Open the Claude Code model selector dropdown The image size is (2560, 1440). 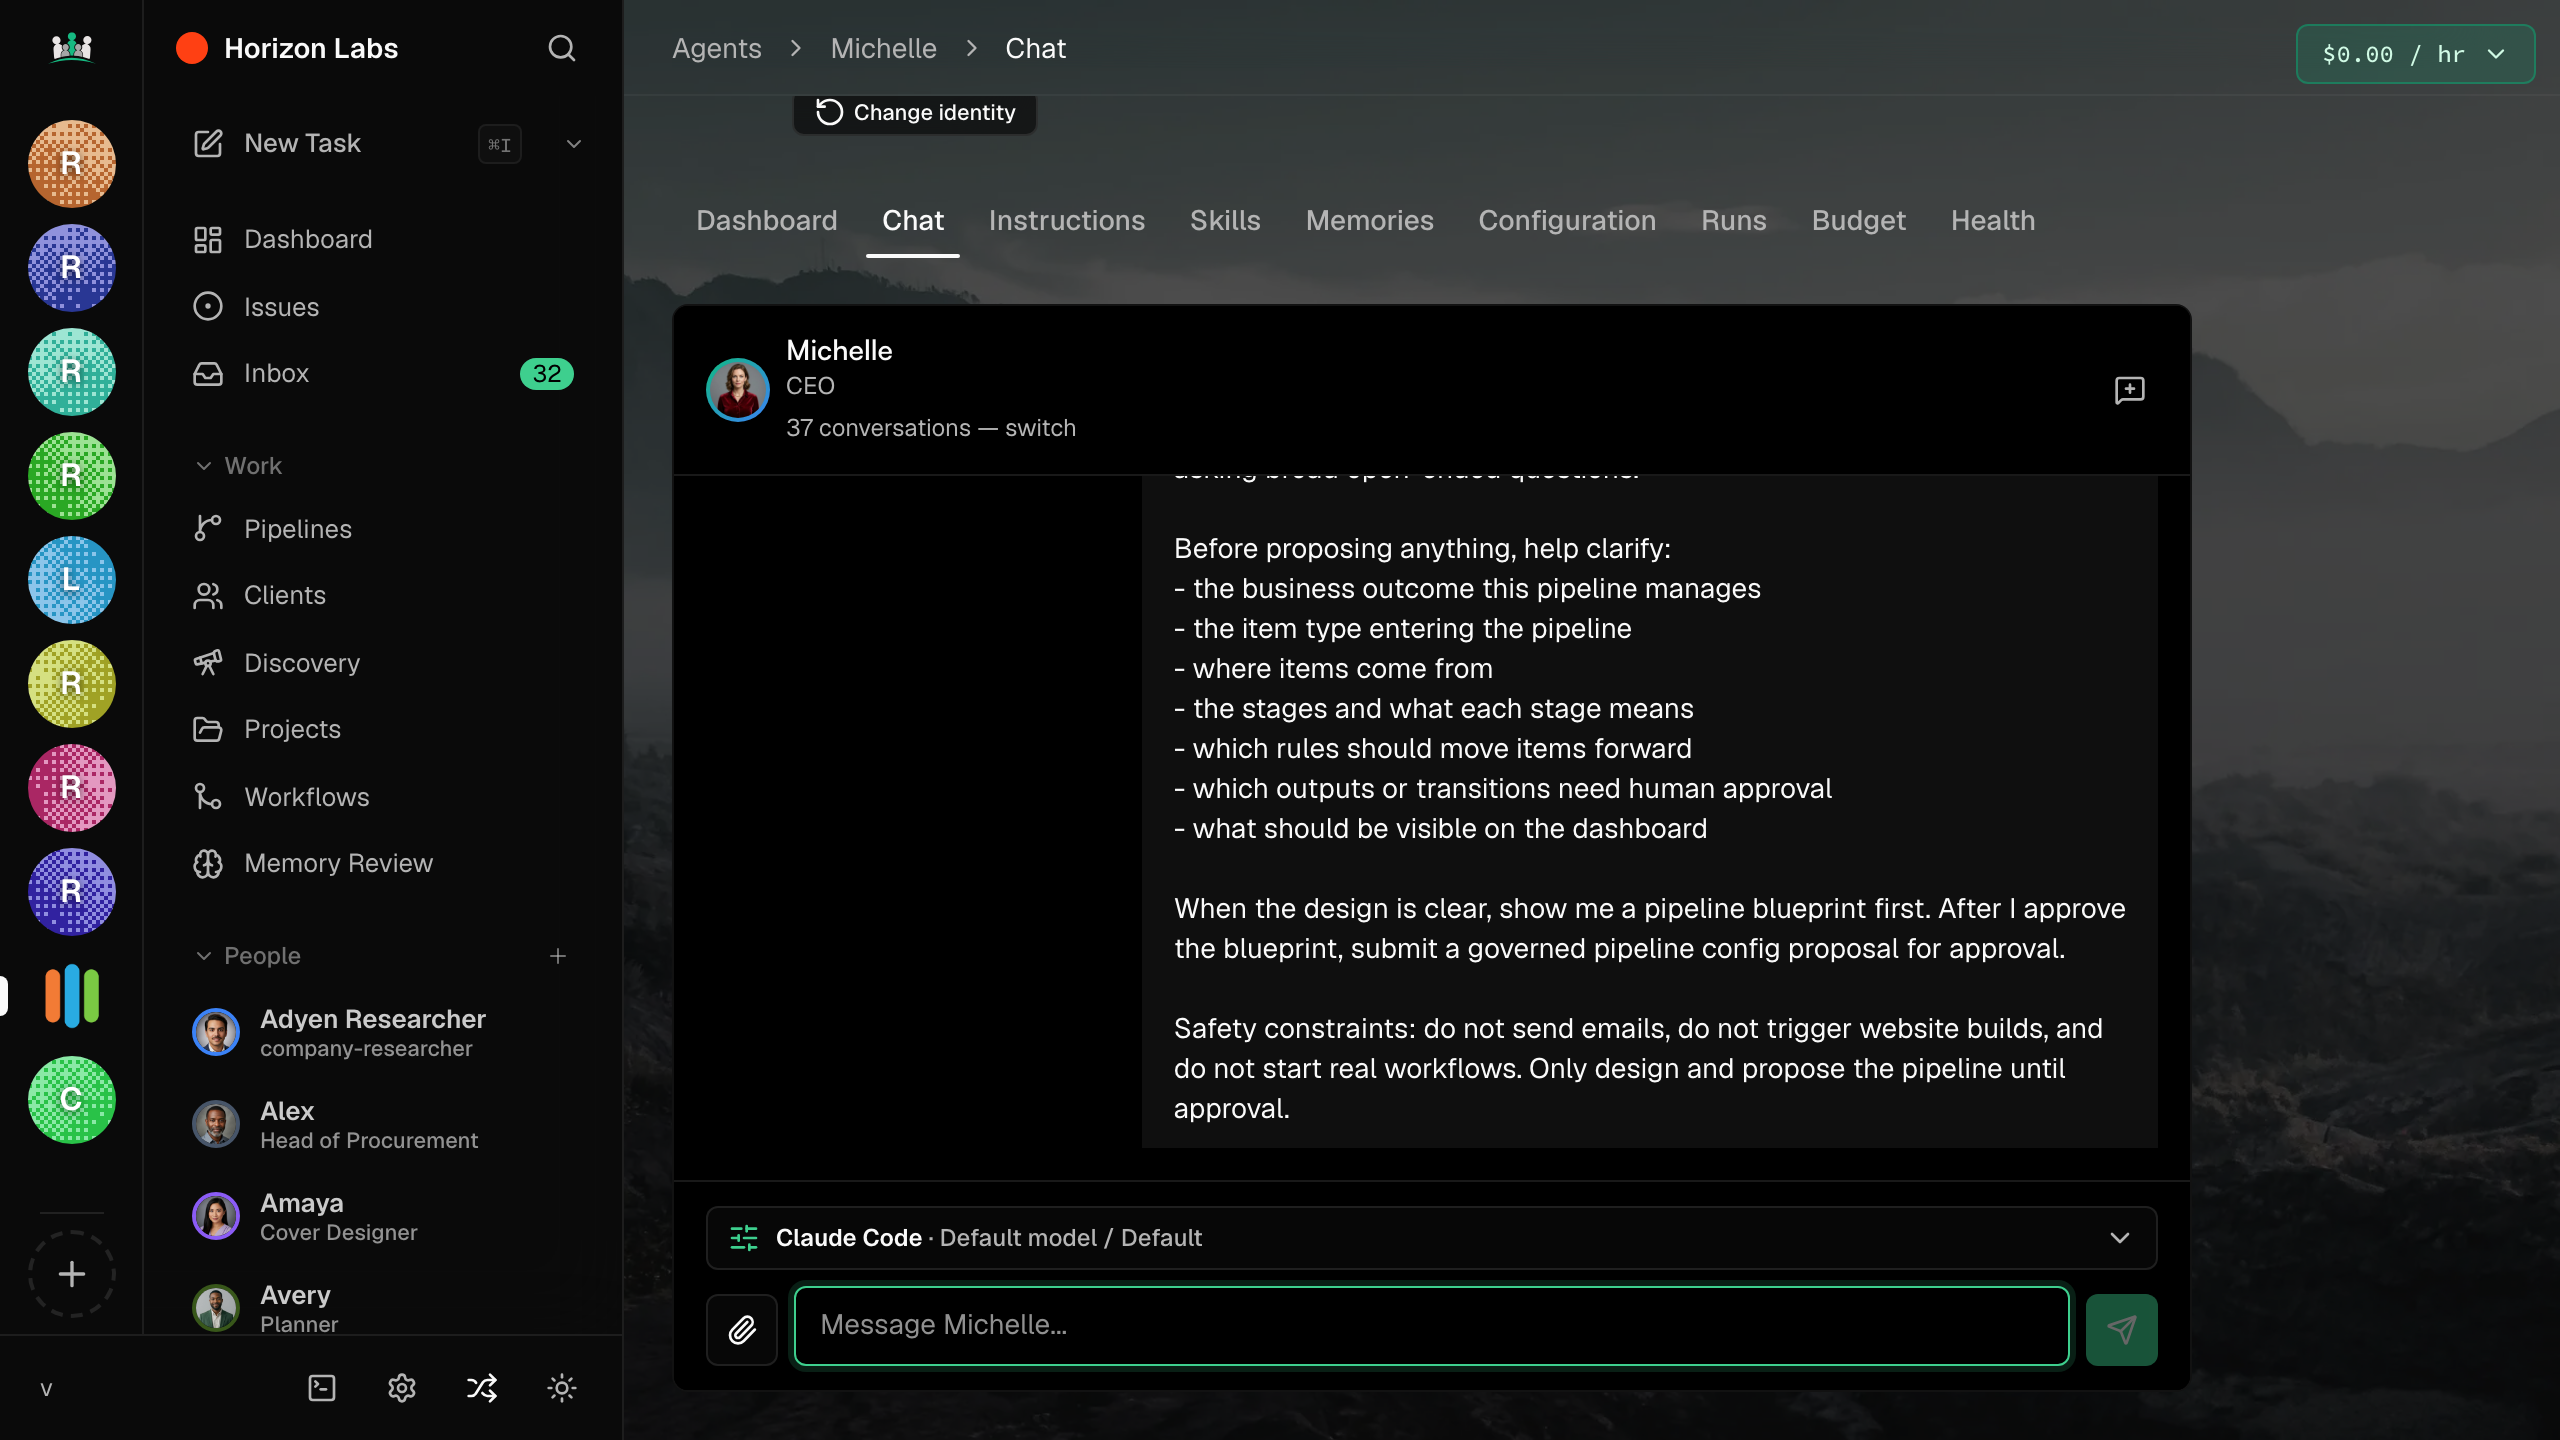coord(1432,1238)
